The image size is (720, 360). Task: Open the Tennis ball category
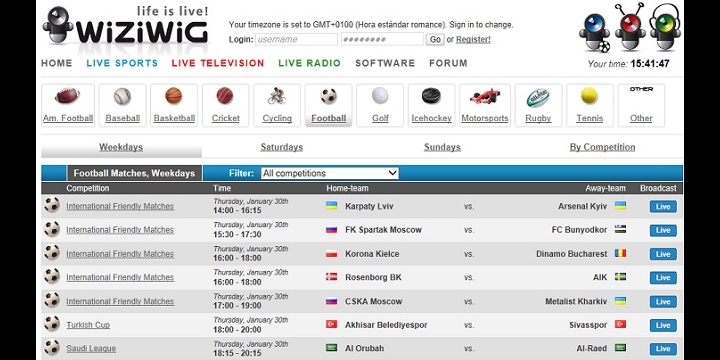[589, 96]
